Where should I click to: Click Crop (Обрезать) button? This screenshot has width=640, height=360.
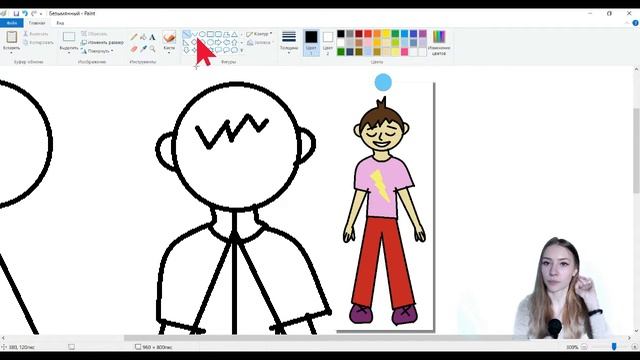pyautogui.click(x=94, y=34)
